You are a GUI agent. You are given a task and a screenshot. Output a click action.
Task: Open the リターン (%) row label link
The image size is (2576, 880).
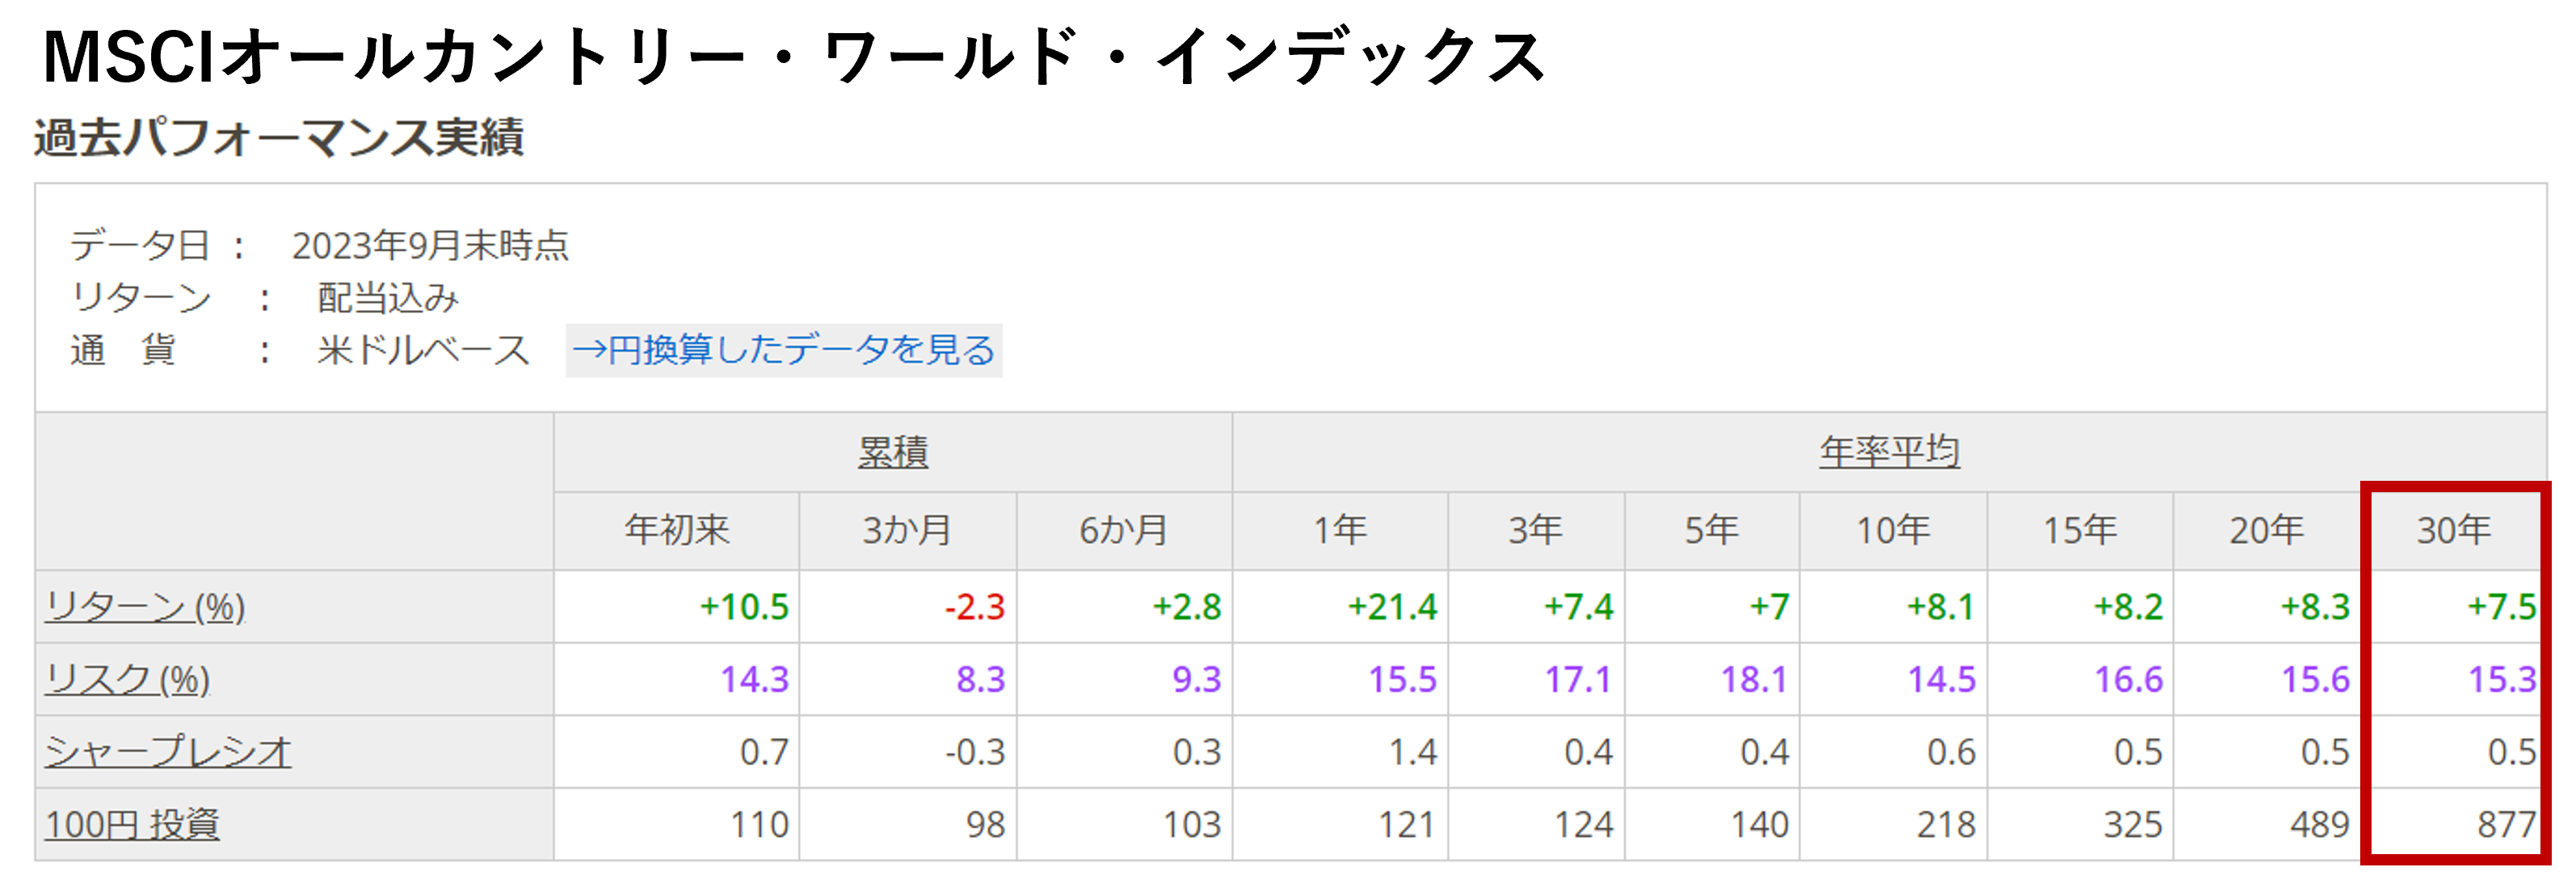click(x=145, y=607)
